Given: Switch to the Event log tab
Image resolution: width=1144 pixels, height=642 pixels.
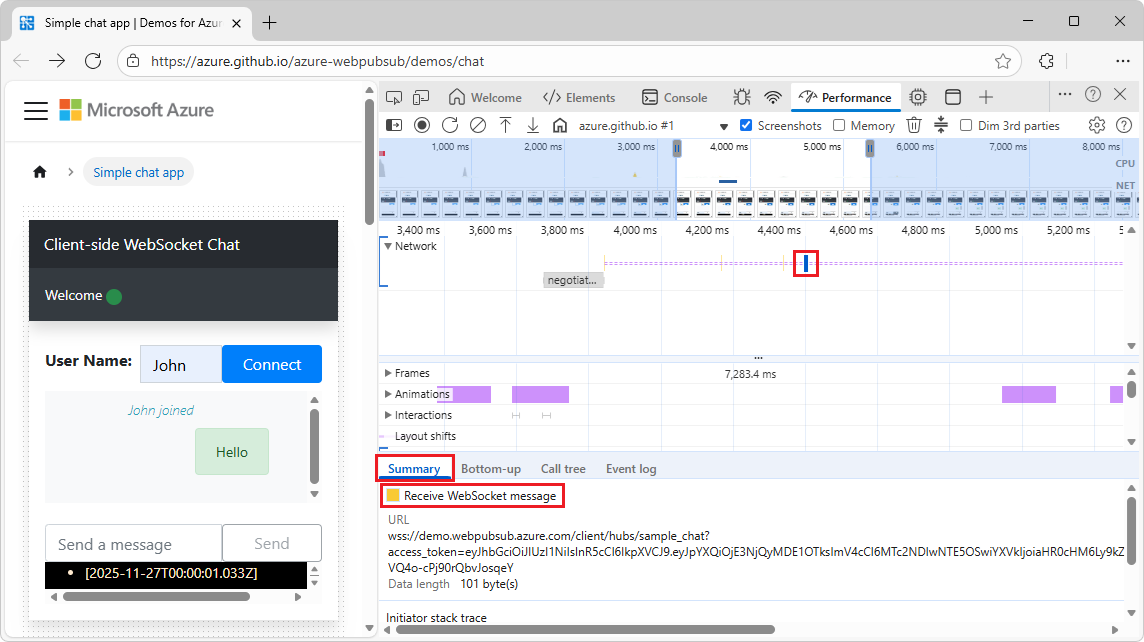Looking at the screenshot, I should [631, 468].
